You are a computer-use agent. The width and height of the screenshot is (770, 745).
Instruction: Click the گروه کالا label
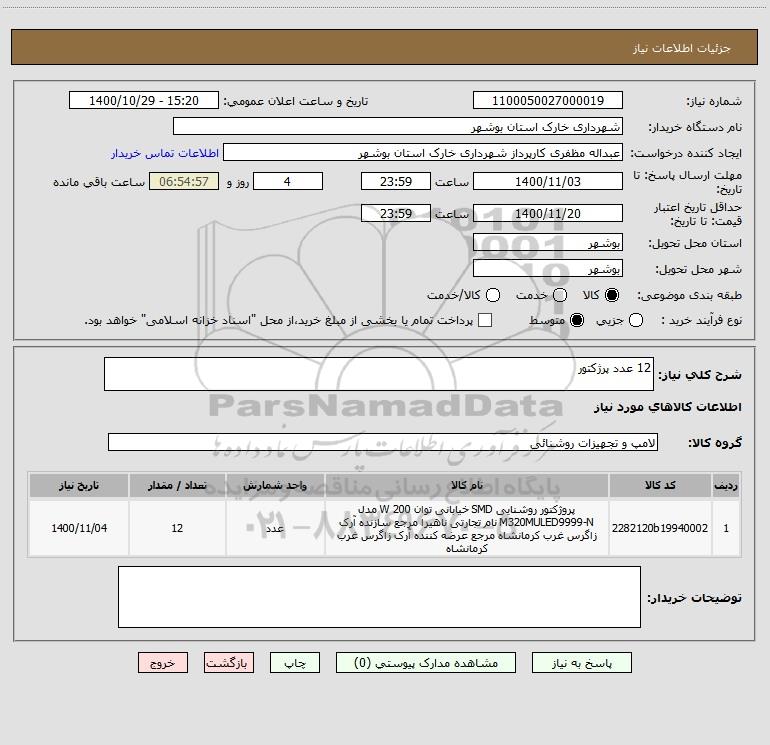(715, 442)
